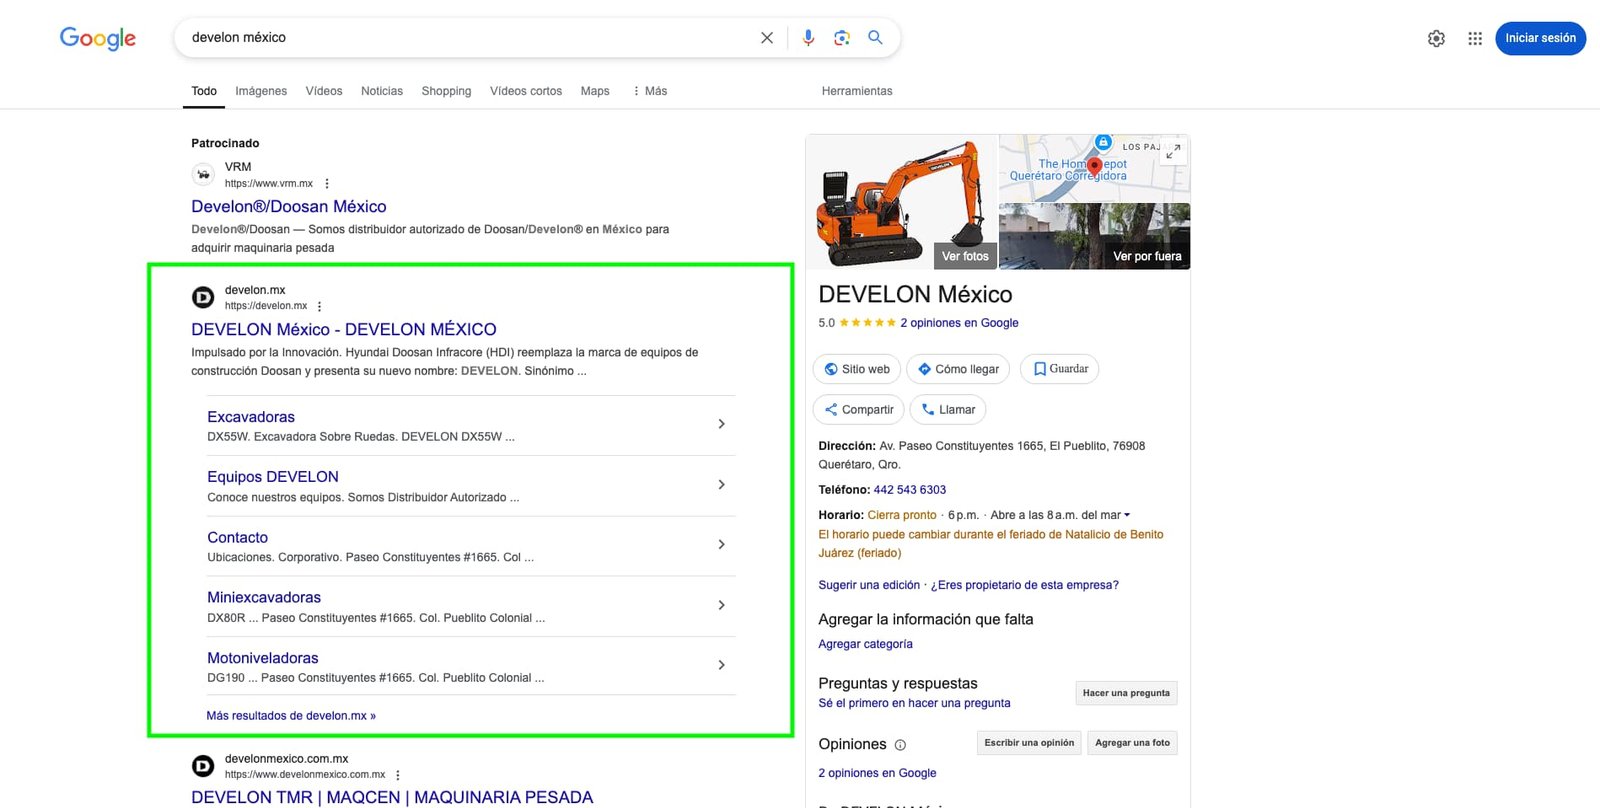Image resolution: width=1600 pixels, height=808 pixels.
Task: Open the VRM ad options three-dot menu
Action: click(327, 184)
